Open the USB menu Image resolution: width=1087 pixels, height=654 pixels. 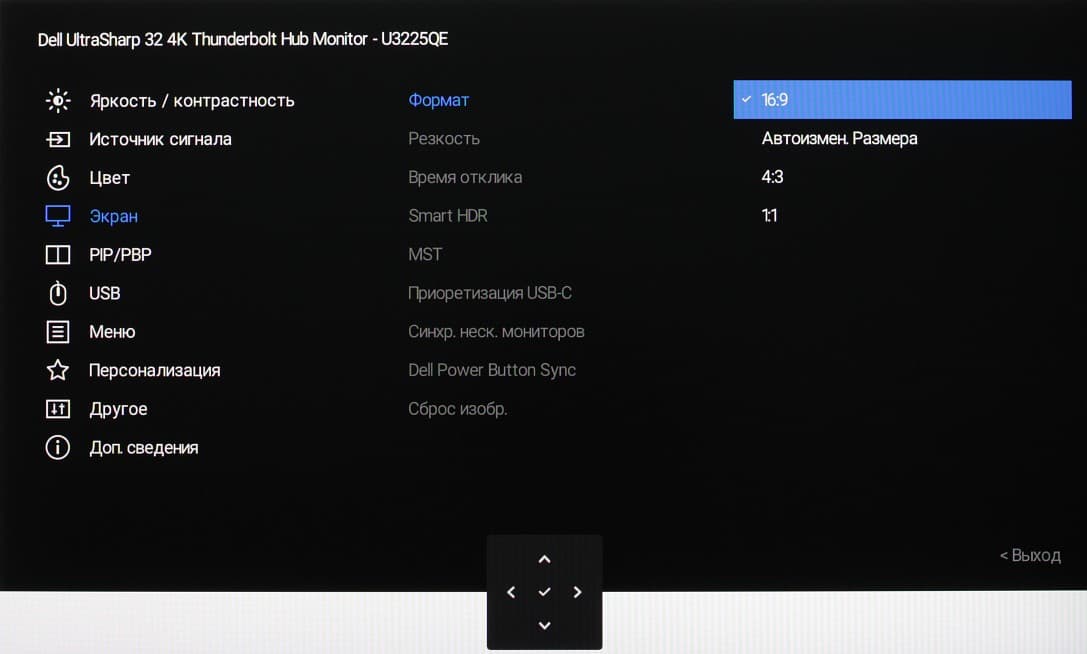(x=105, y=293)
